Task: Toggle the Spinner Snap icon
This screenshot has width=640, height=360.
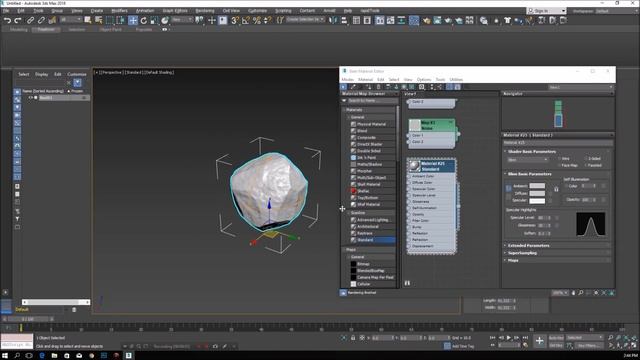Action: 267,20
